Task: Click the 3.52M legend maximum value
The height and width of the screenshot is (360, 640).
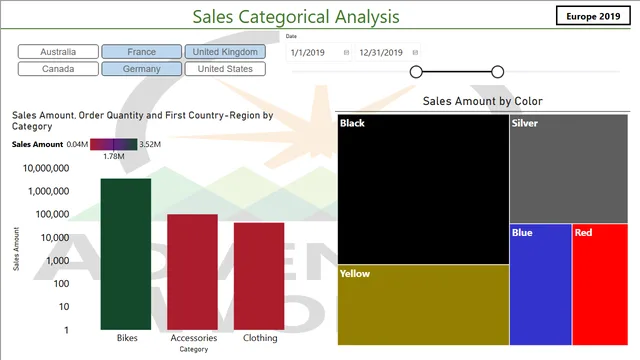Action: [x=150, y=144]
